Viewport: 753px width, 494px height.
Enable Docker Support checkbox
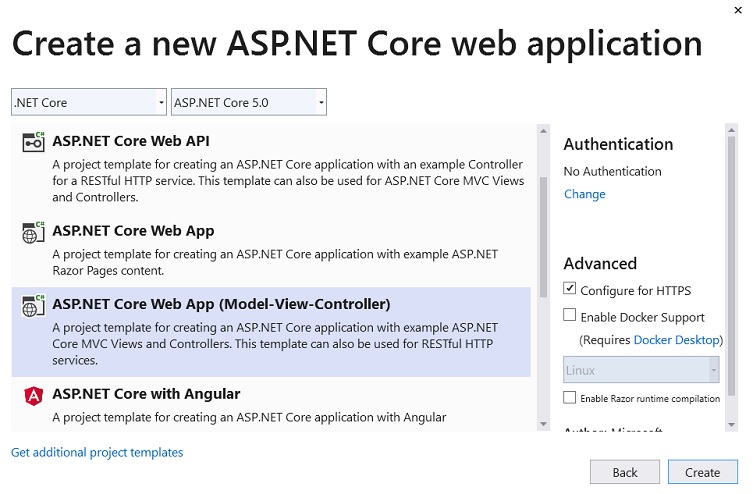(x=569, y=315)
